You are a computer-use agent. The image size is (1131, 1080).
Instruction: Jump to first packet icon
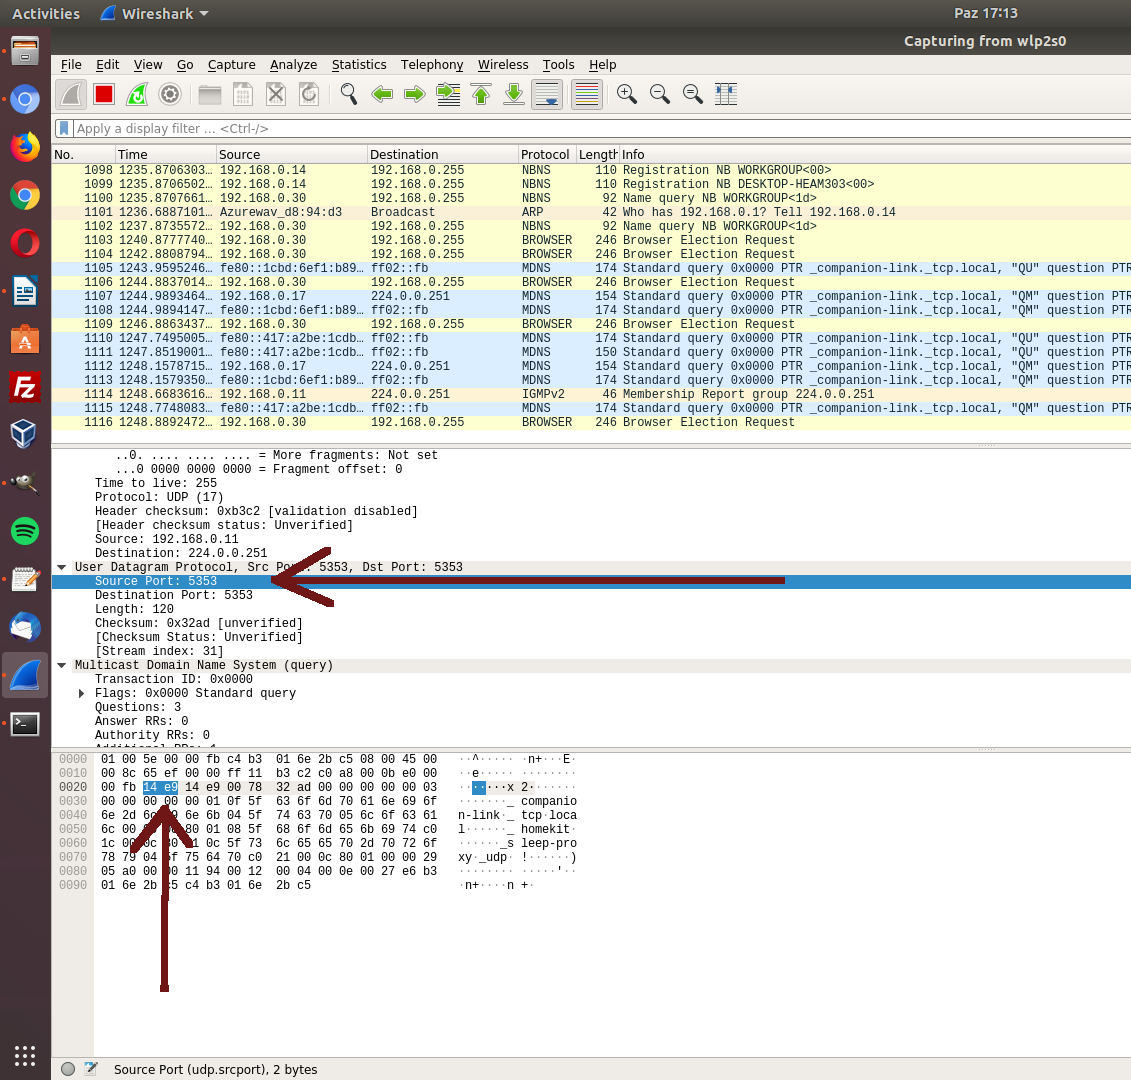[x=481, y=95]
